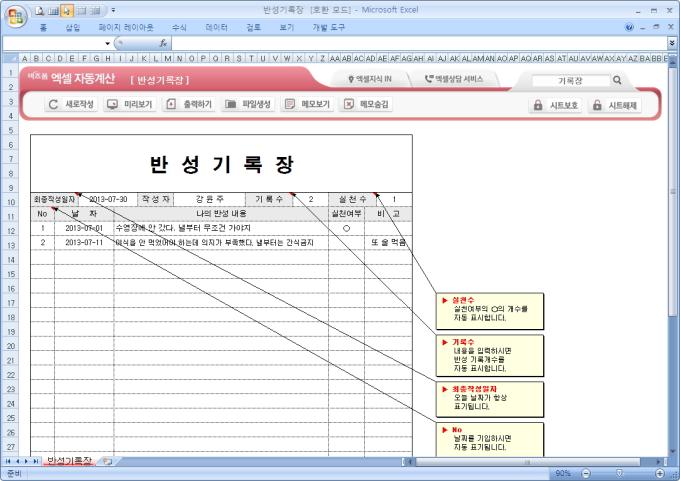Click the magnifier search icon
680x481 pixels.
[x=617, y=80]
